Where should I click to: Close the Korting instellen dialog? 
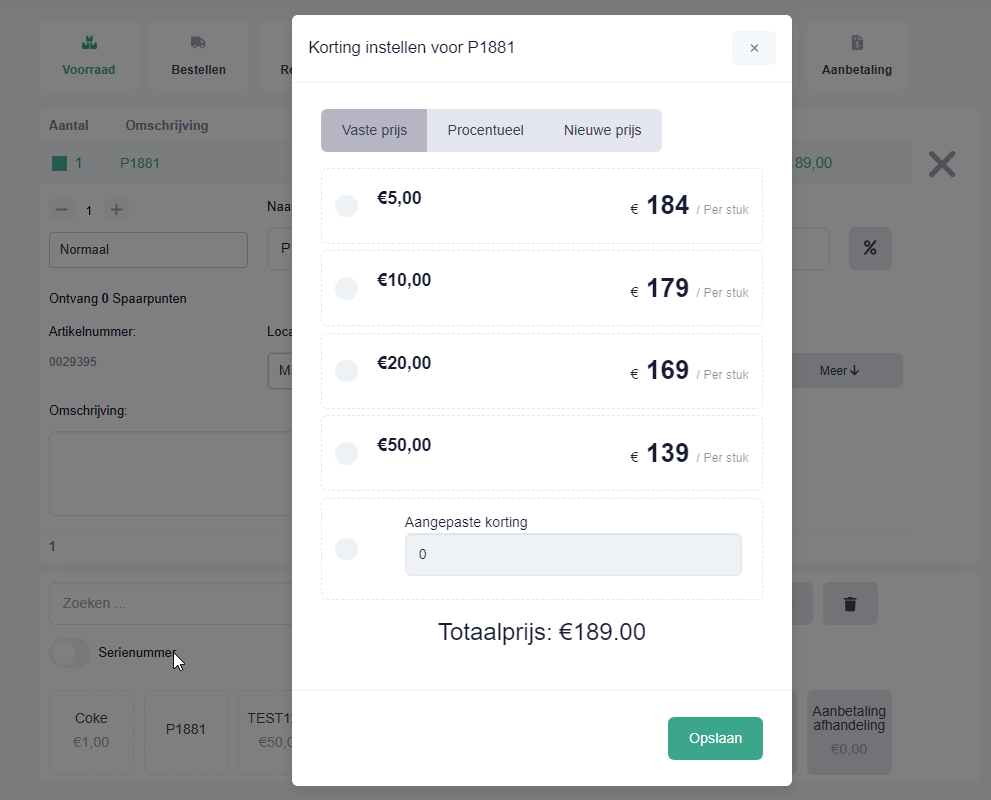tap(754, 48)
